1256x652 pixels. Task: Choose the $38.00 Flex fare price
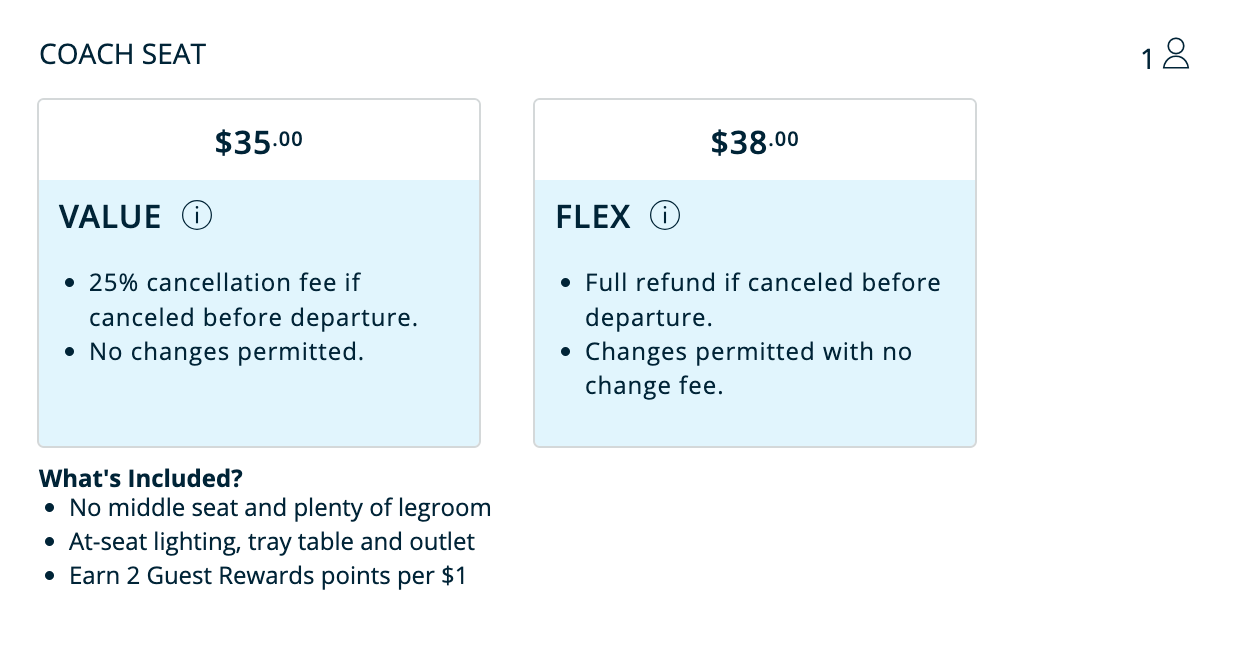pyautogui.click(x=754, y=142)
